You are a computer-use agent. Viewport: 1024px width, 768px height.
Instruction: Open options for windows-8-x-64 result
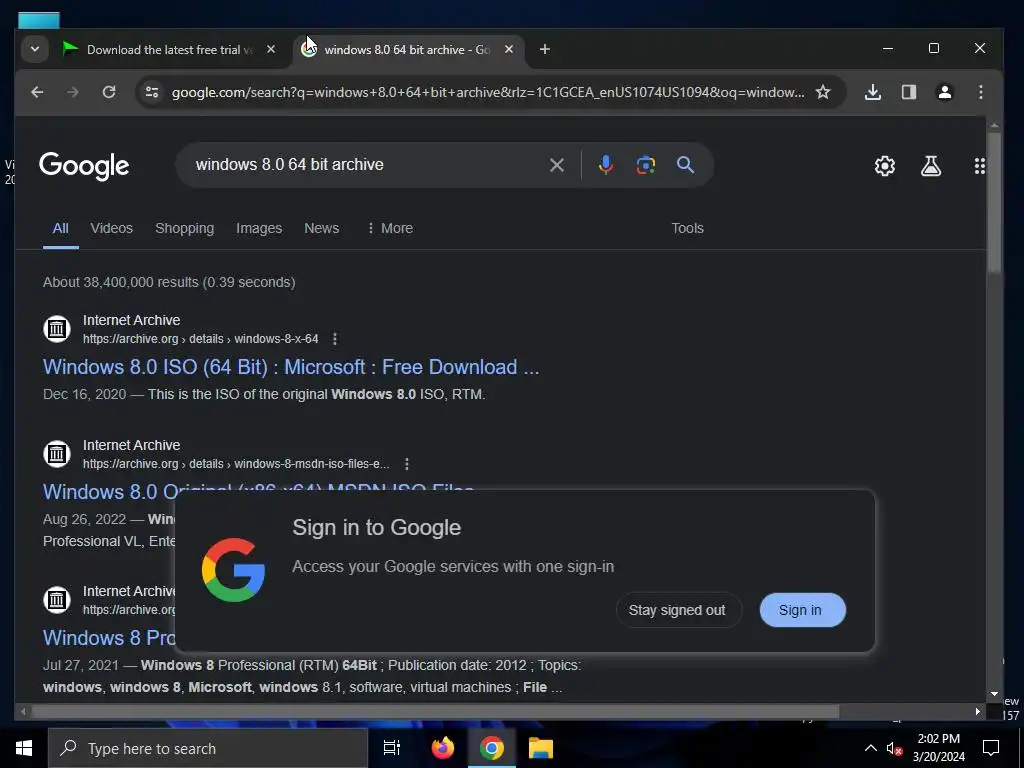click(335, 339)
